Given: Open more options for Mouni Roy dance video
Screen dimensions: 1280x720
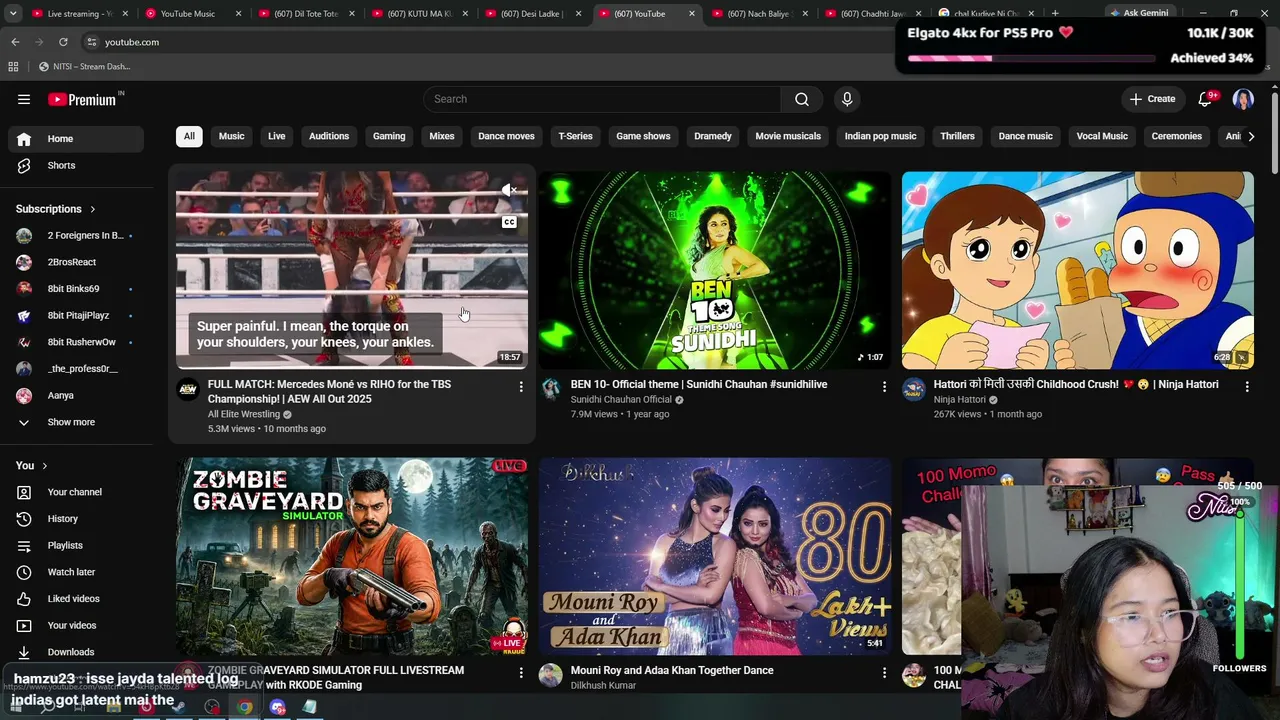Looking at the screenshot, I should (x=884, y=673).
